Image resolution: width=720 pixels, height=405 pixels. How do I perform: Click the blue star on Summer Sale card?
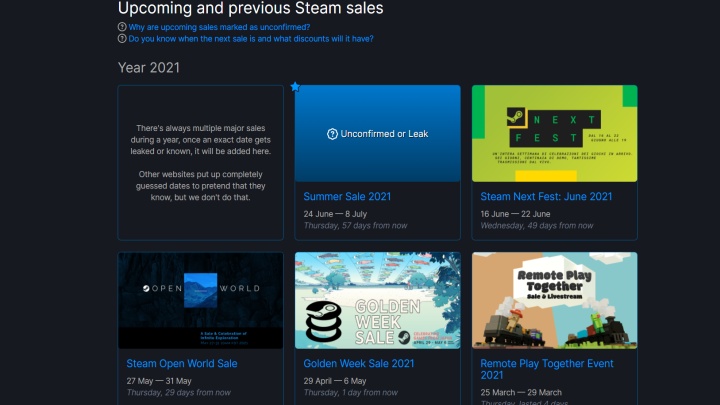pyautogui.click(x=295, y=86)
